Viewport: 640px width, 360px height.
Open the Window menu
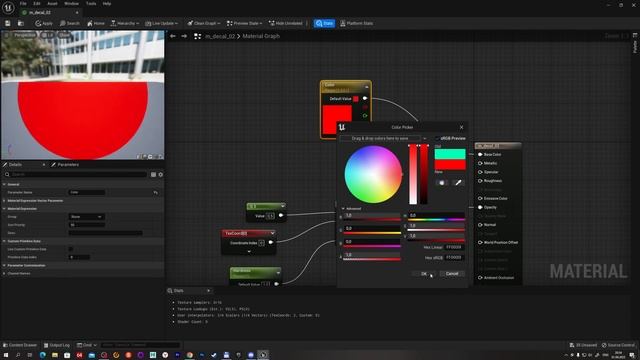71,4
